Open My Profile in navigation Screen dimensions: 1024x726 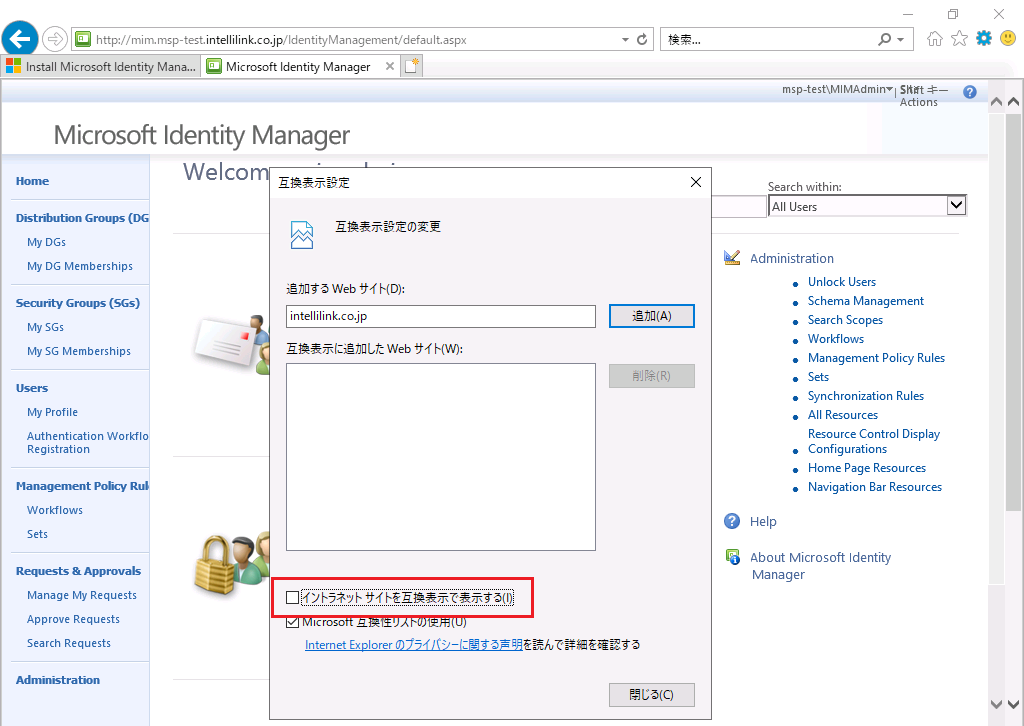tap(52, 412)
